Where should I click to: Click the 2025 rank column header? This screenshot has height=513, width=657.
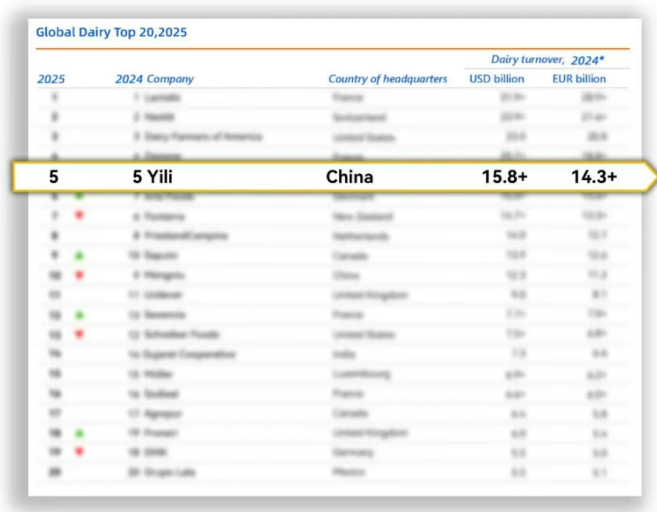coord(51,79)
